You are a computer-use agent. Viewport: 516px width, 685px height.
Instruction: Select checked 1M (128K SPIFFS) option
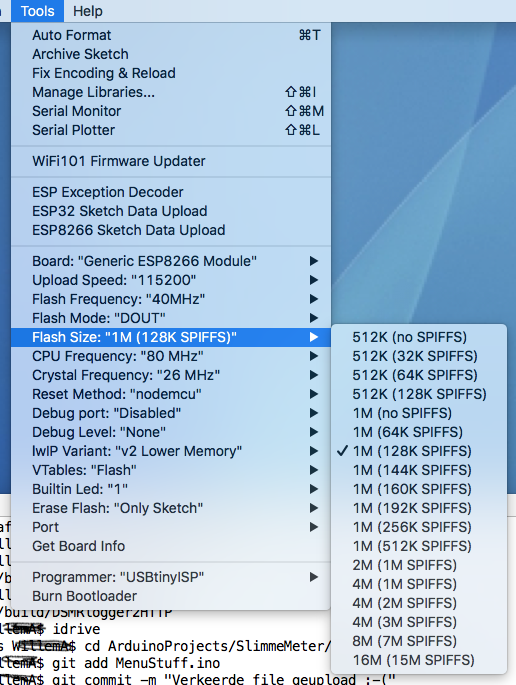point(419,451)
